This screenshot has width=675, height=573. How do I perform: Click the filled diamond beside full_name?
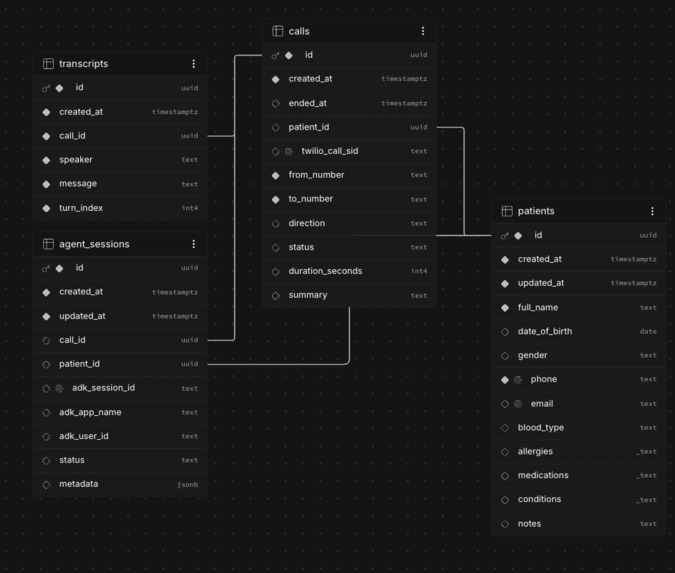505,308
